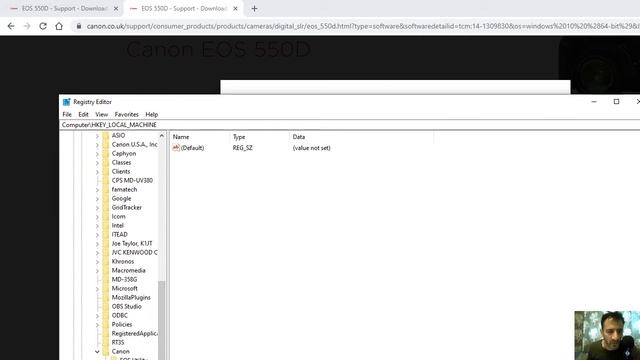Expand the Policies key
Screen dimensions: 640x360
pos(97,325)
